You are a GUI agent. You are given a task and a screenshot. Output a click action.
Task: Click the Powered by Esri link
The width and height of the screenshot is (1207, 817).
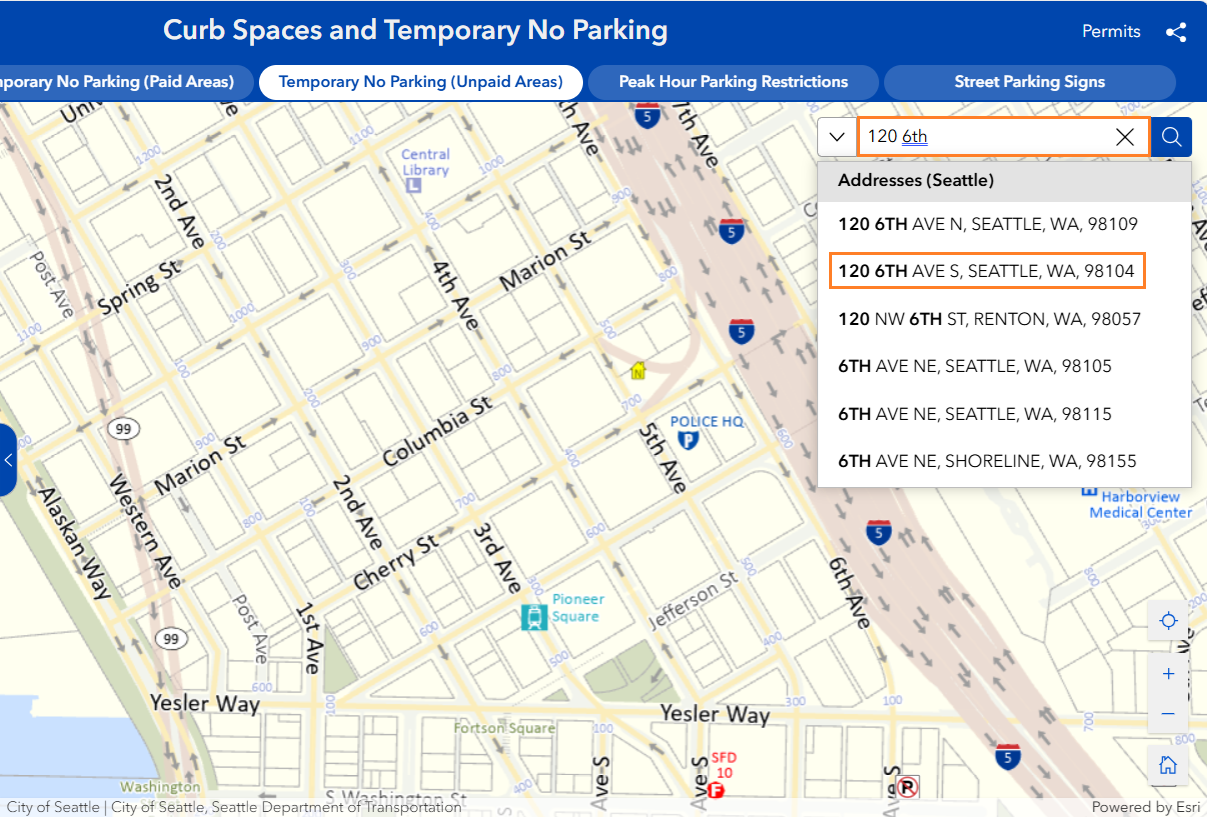(1146, 807)
